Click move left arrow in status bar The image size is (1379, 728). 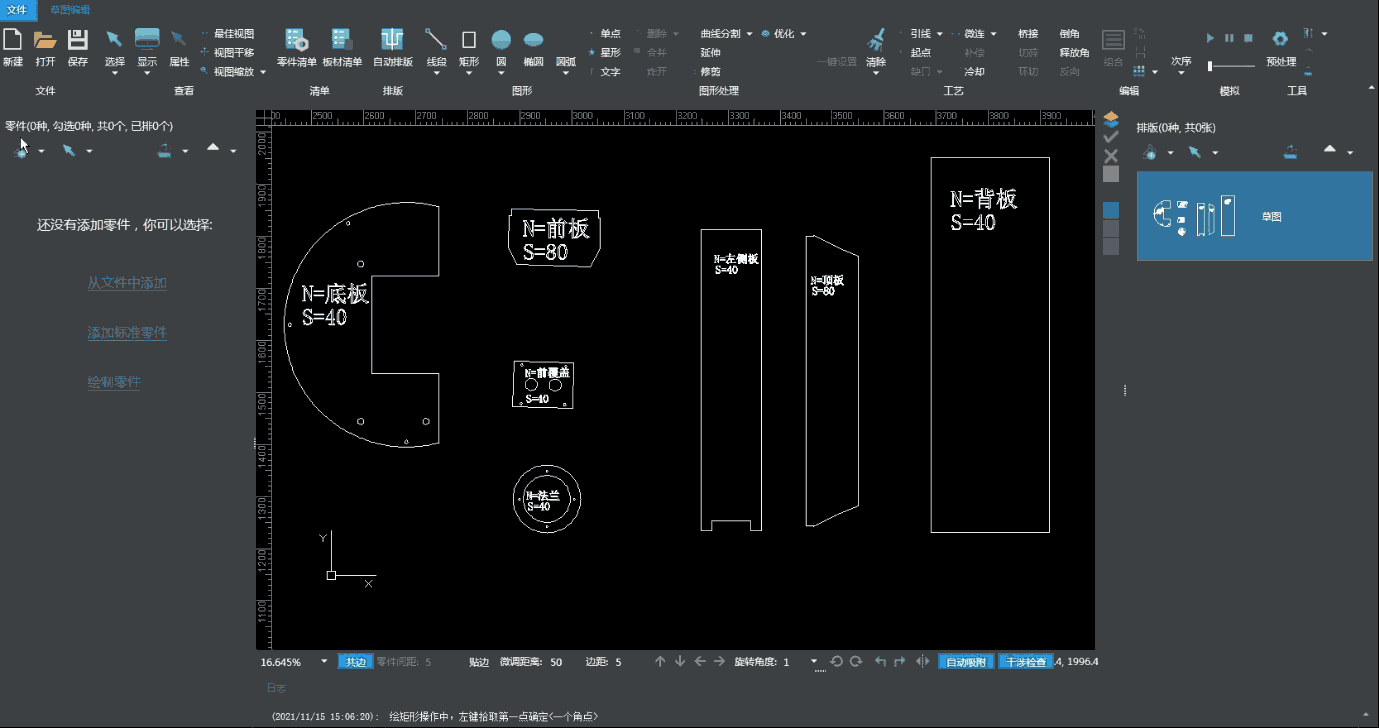pyautogui.click(x=700, y=661)
